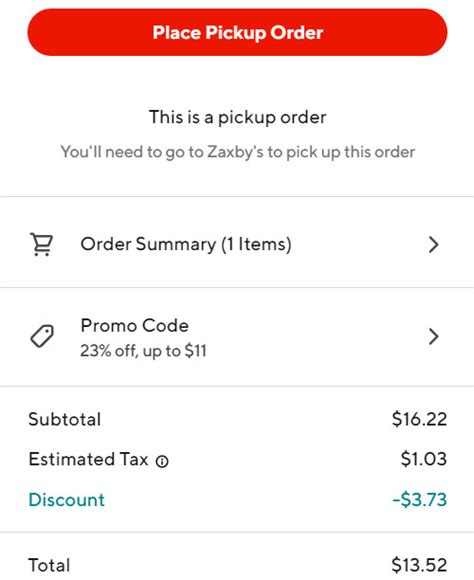The image size is (474, 580).
Task: Click the 'This is a pickup order' heading
Action: (x=238, y=117)
